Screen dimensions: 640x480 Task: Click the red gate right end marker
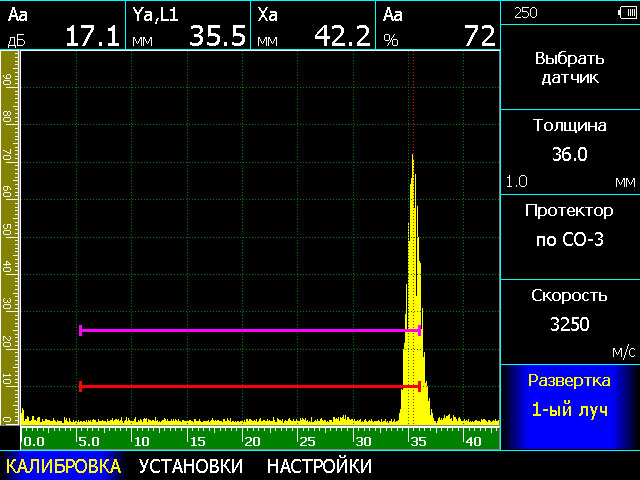(418, 386)
